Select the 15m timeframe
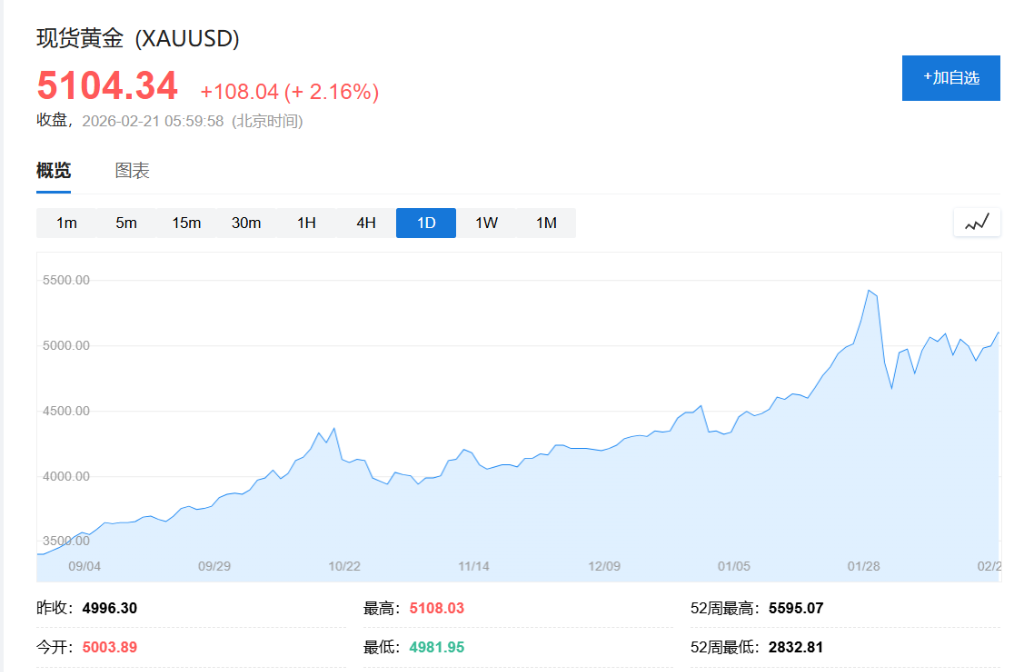The width and height of the screenshot is (1024, 672). pyautogui.click(x=186, y=222)
